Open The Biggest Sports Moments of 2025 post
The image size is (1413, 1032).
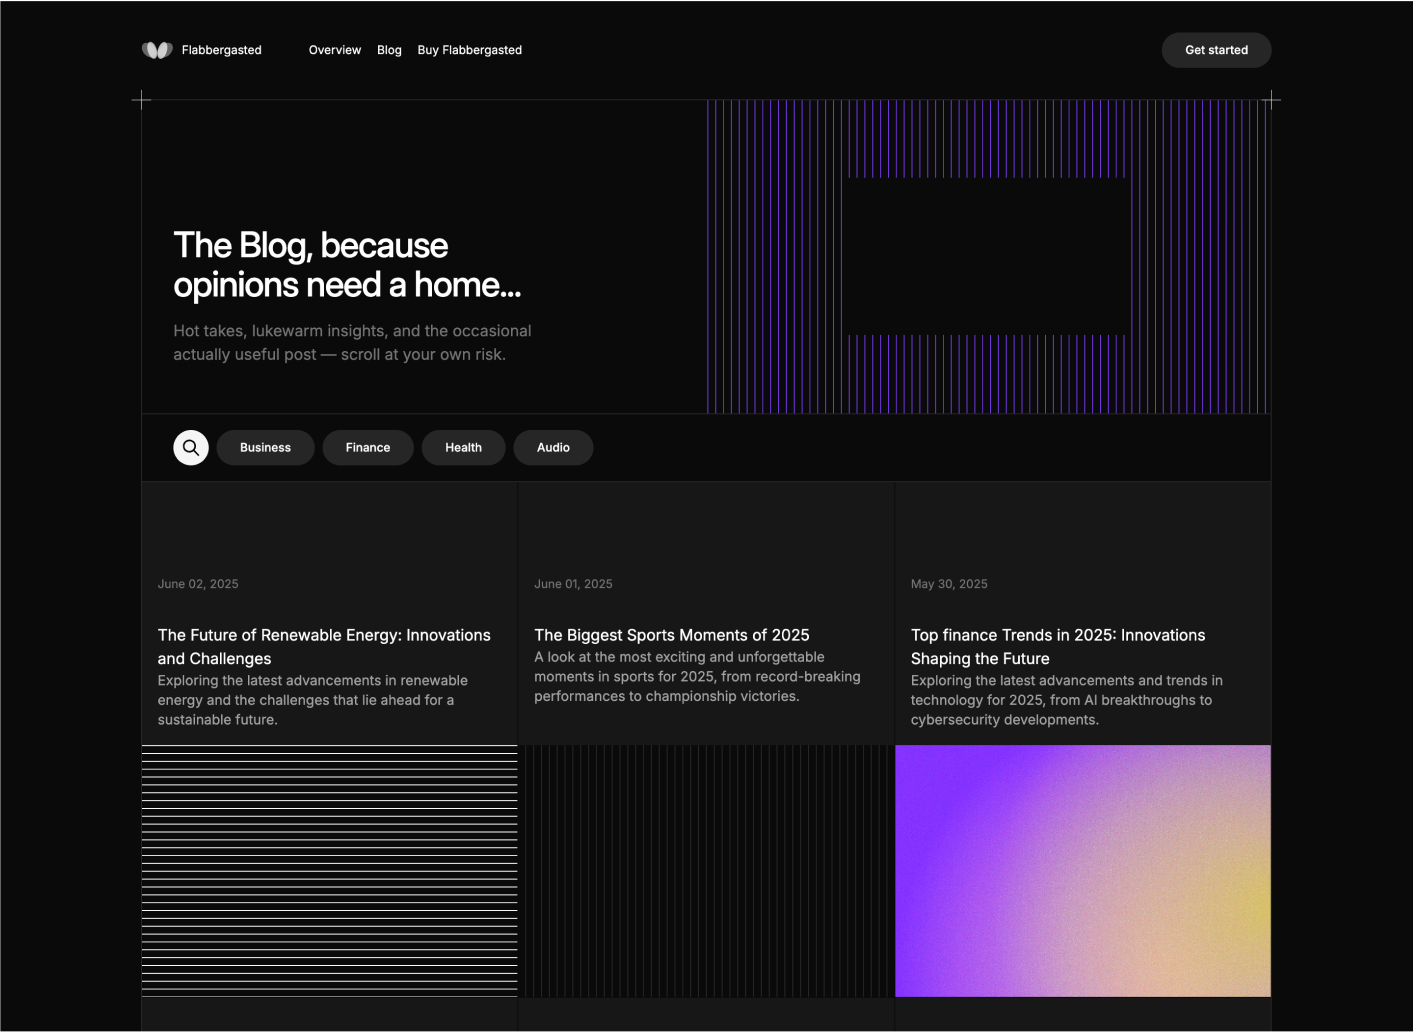coord(672,635)
